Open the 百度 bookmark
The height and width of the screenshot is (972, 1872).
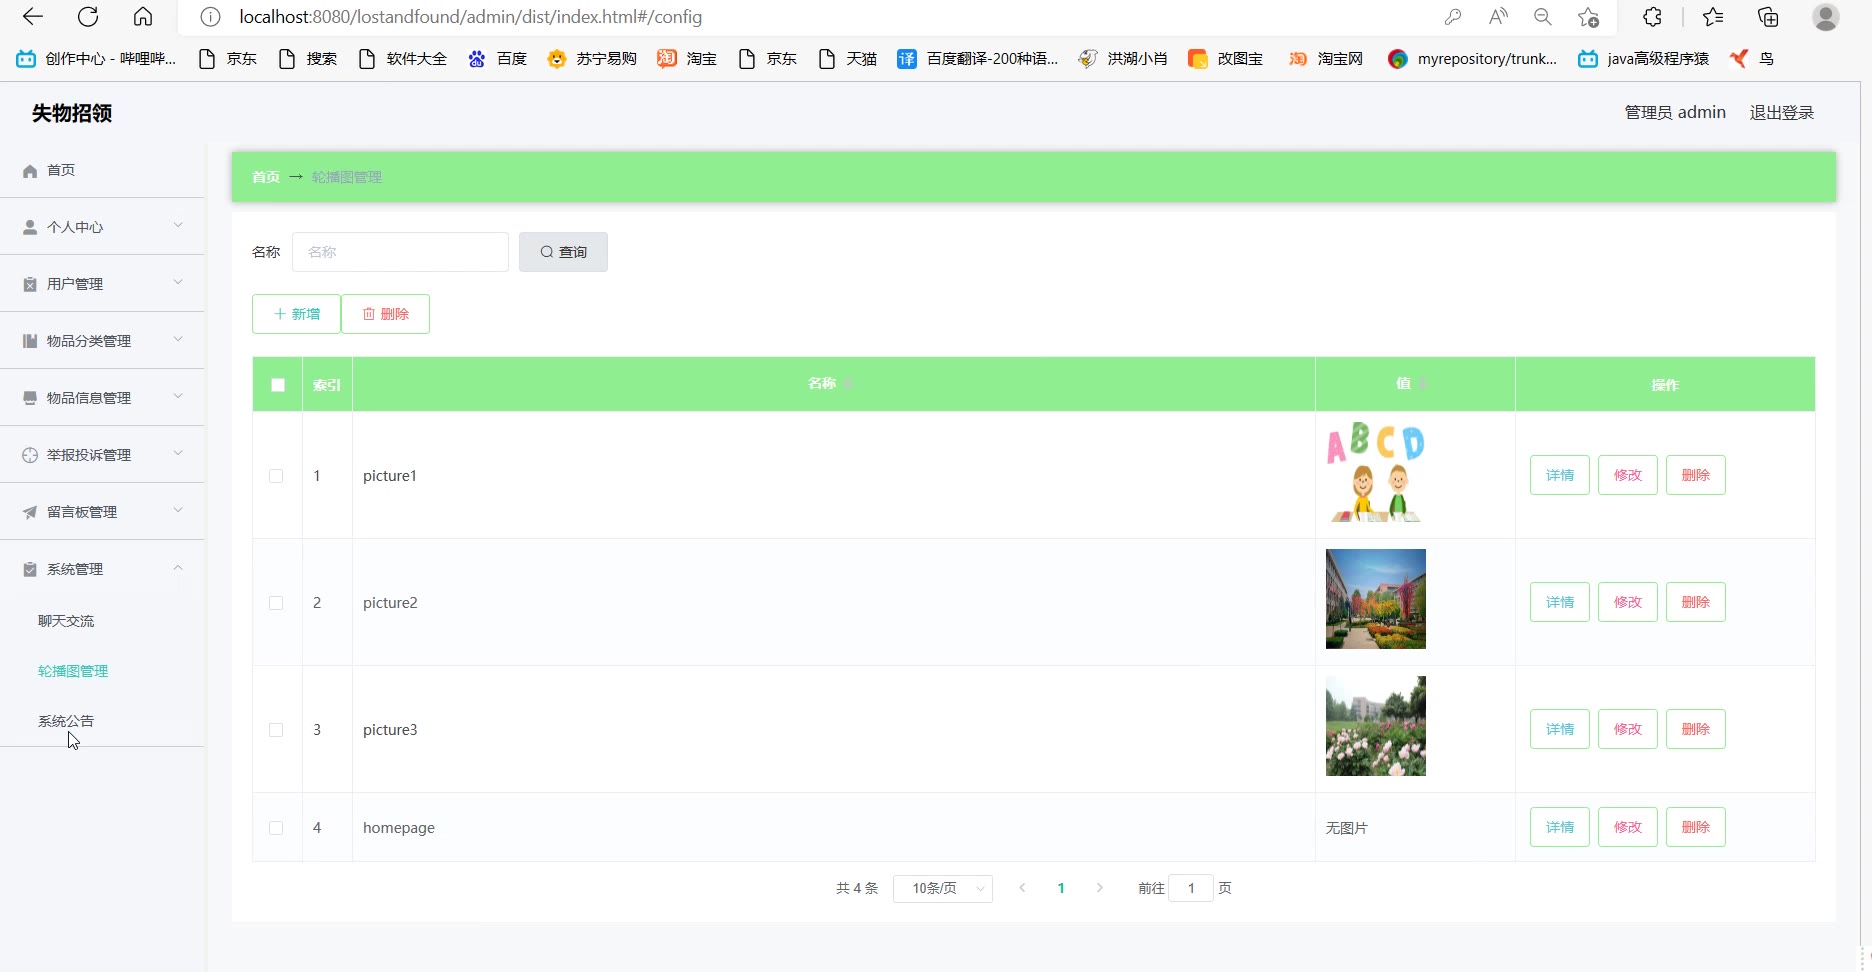(x=497, y=59)
